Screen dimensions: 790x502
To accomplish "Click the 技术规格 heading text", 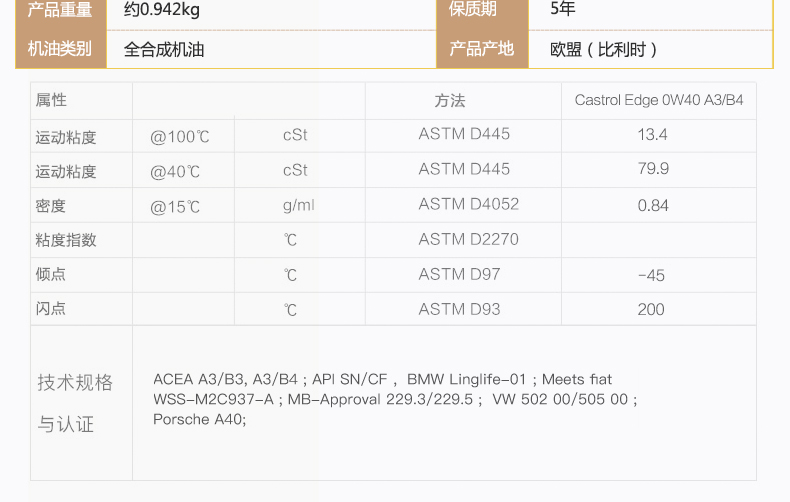I will point(75,383).
